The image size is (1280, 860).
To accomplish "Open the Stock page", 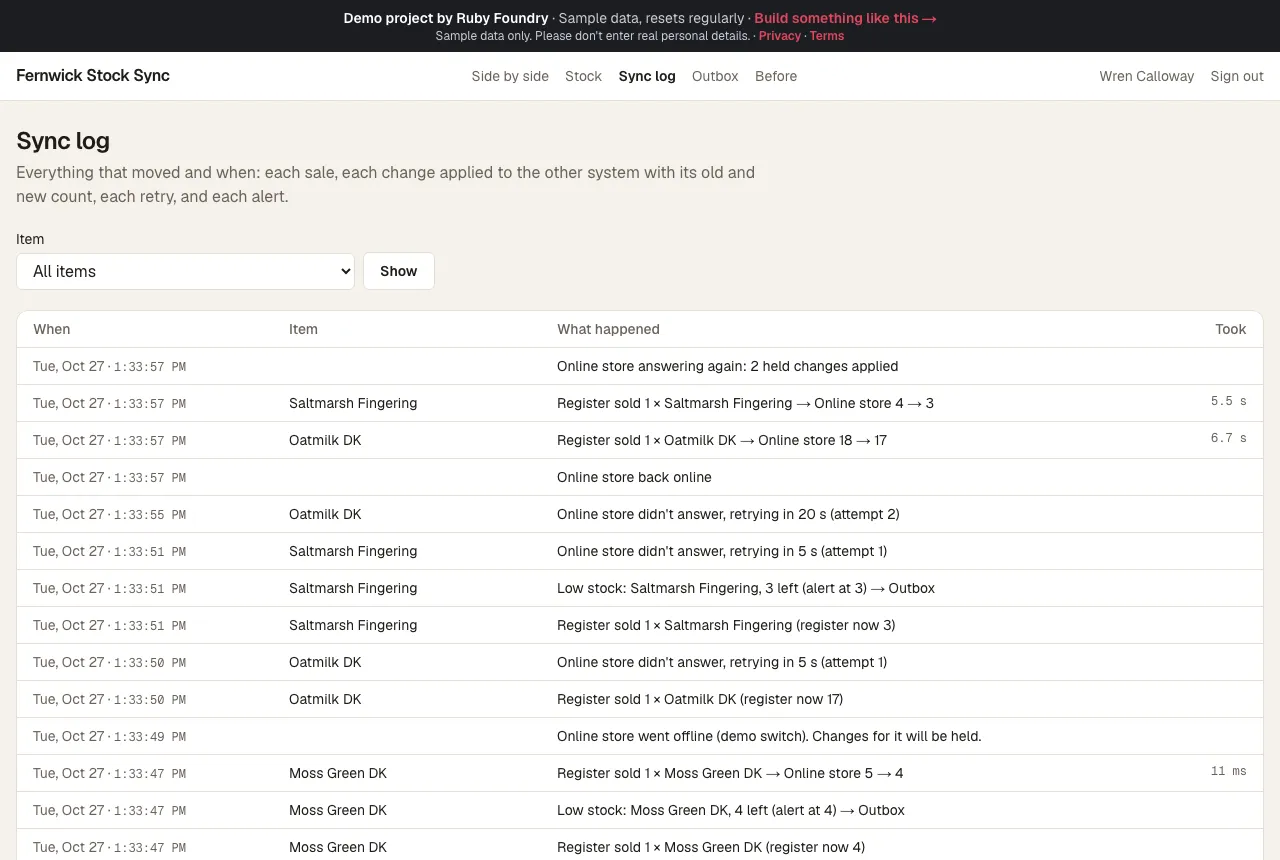I will 583,76.
